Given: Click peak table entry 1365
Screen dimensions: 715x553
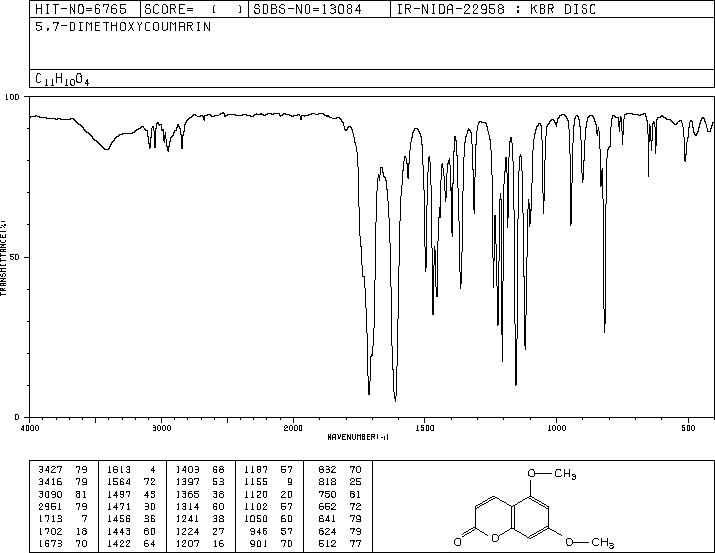Looking at the screenshot, I should [x=187, y=494].
